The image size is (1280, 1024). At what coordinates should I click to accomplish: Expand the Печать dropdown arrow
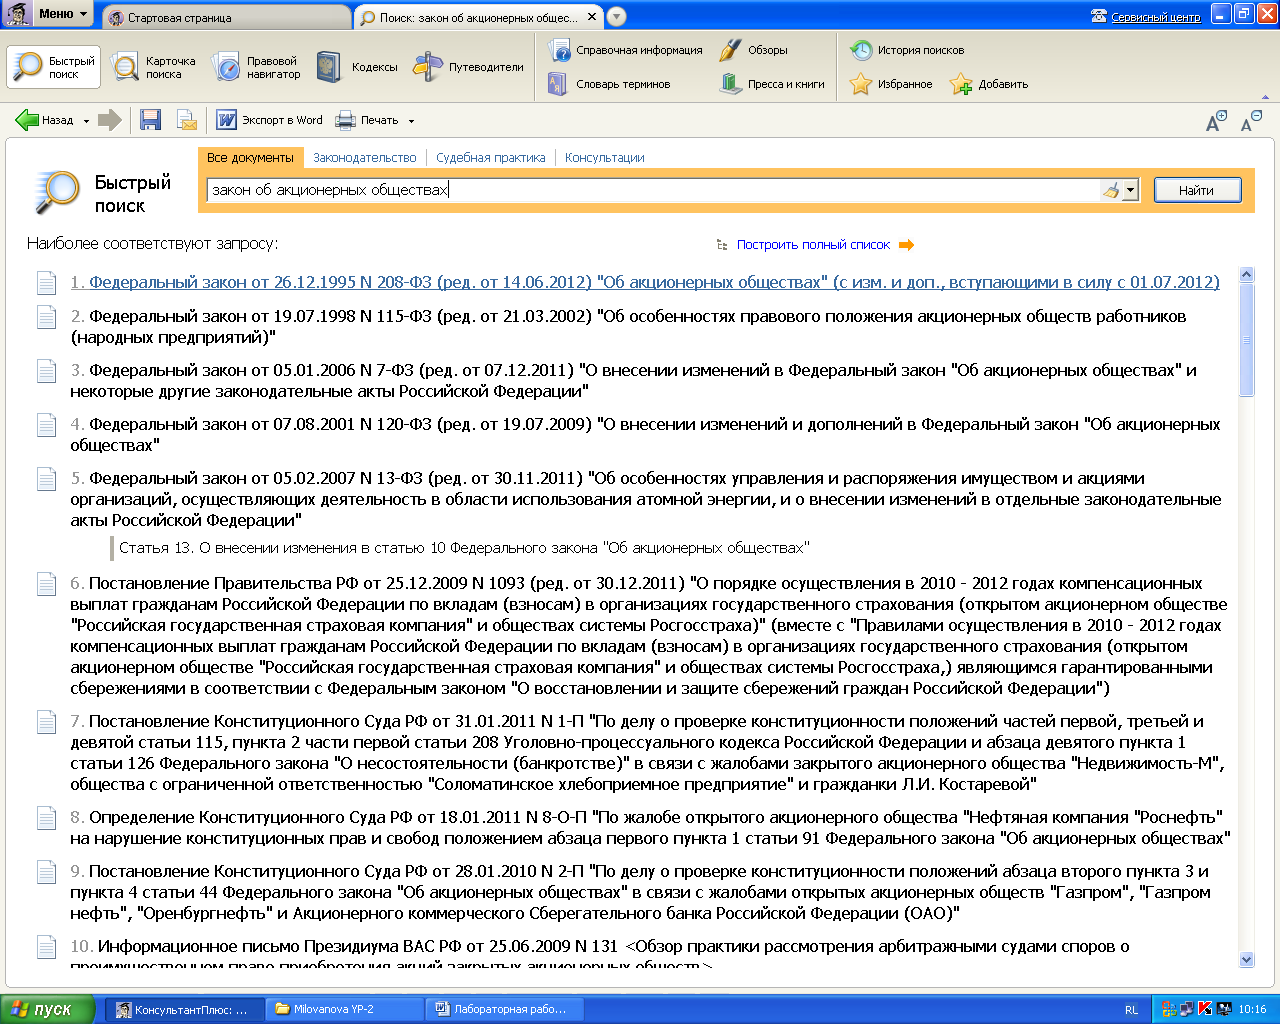click(x=411, y=121)
